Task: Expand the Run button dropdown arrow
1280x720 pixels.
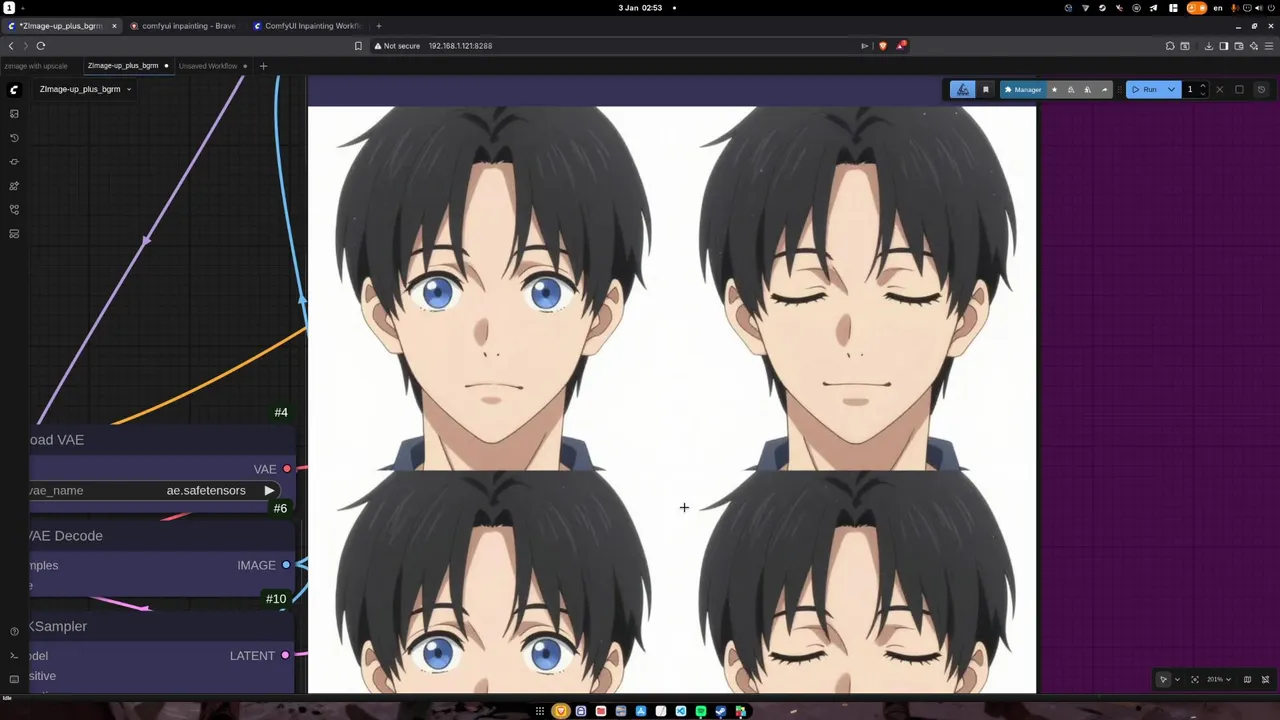Action: coord(1171,90)
